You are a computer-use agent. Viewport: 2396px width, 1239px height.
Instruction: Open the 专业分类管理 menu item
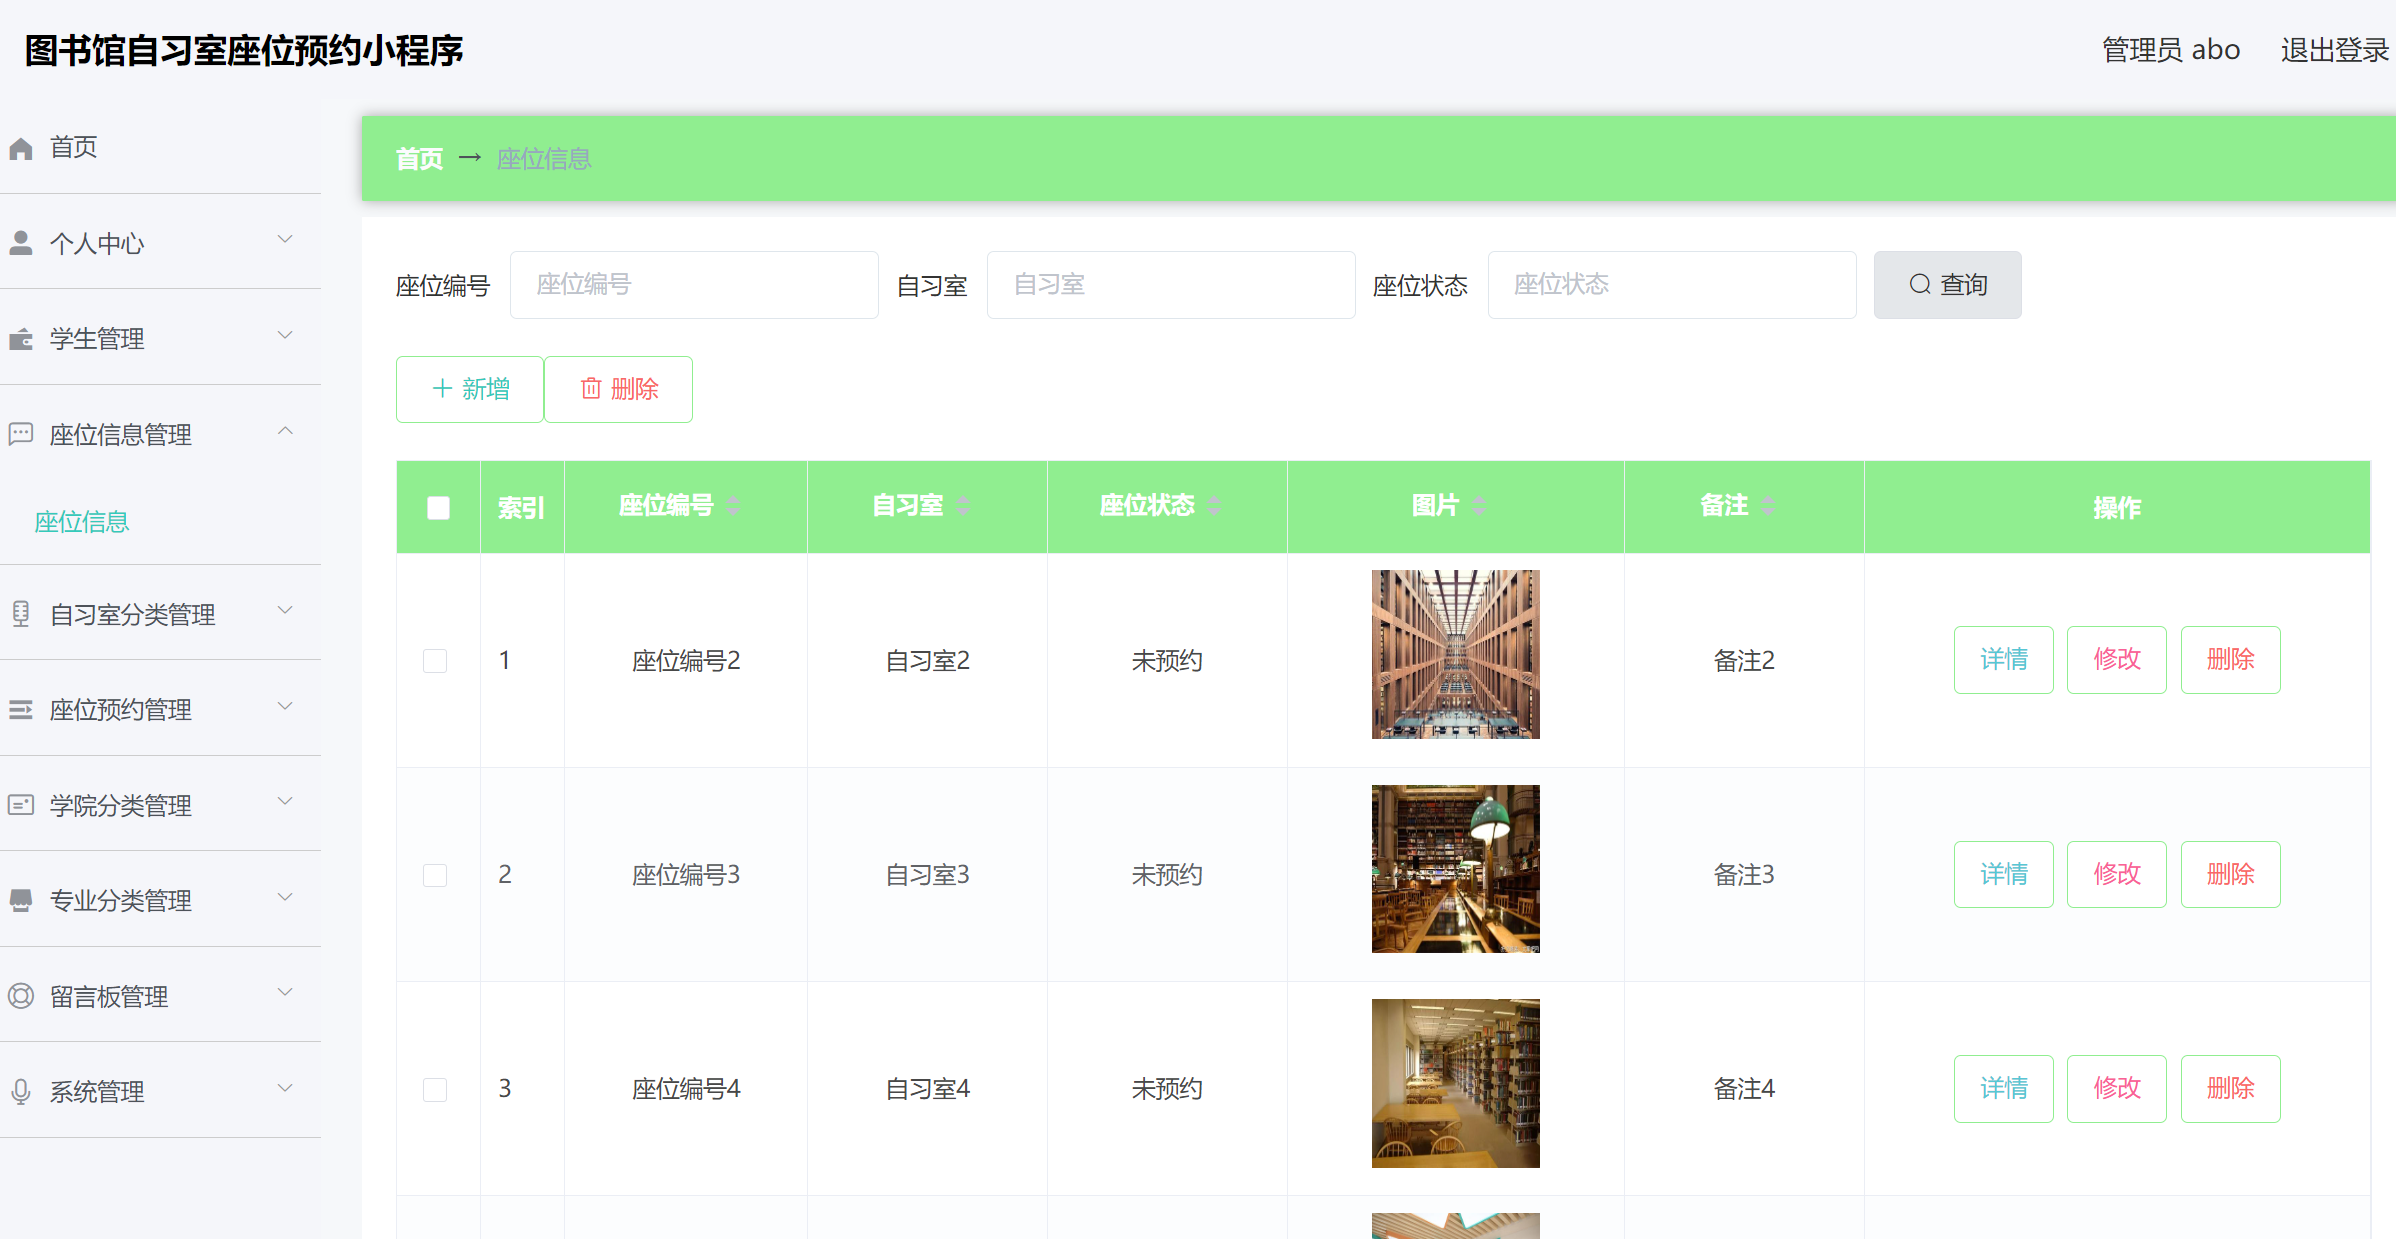[120, 901]
